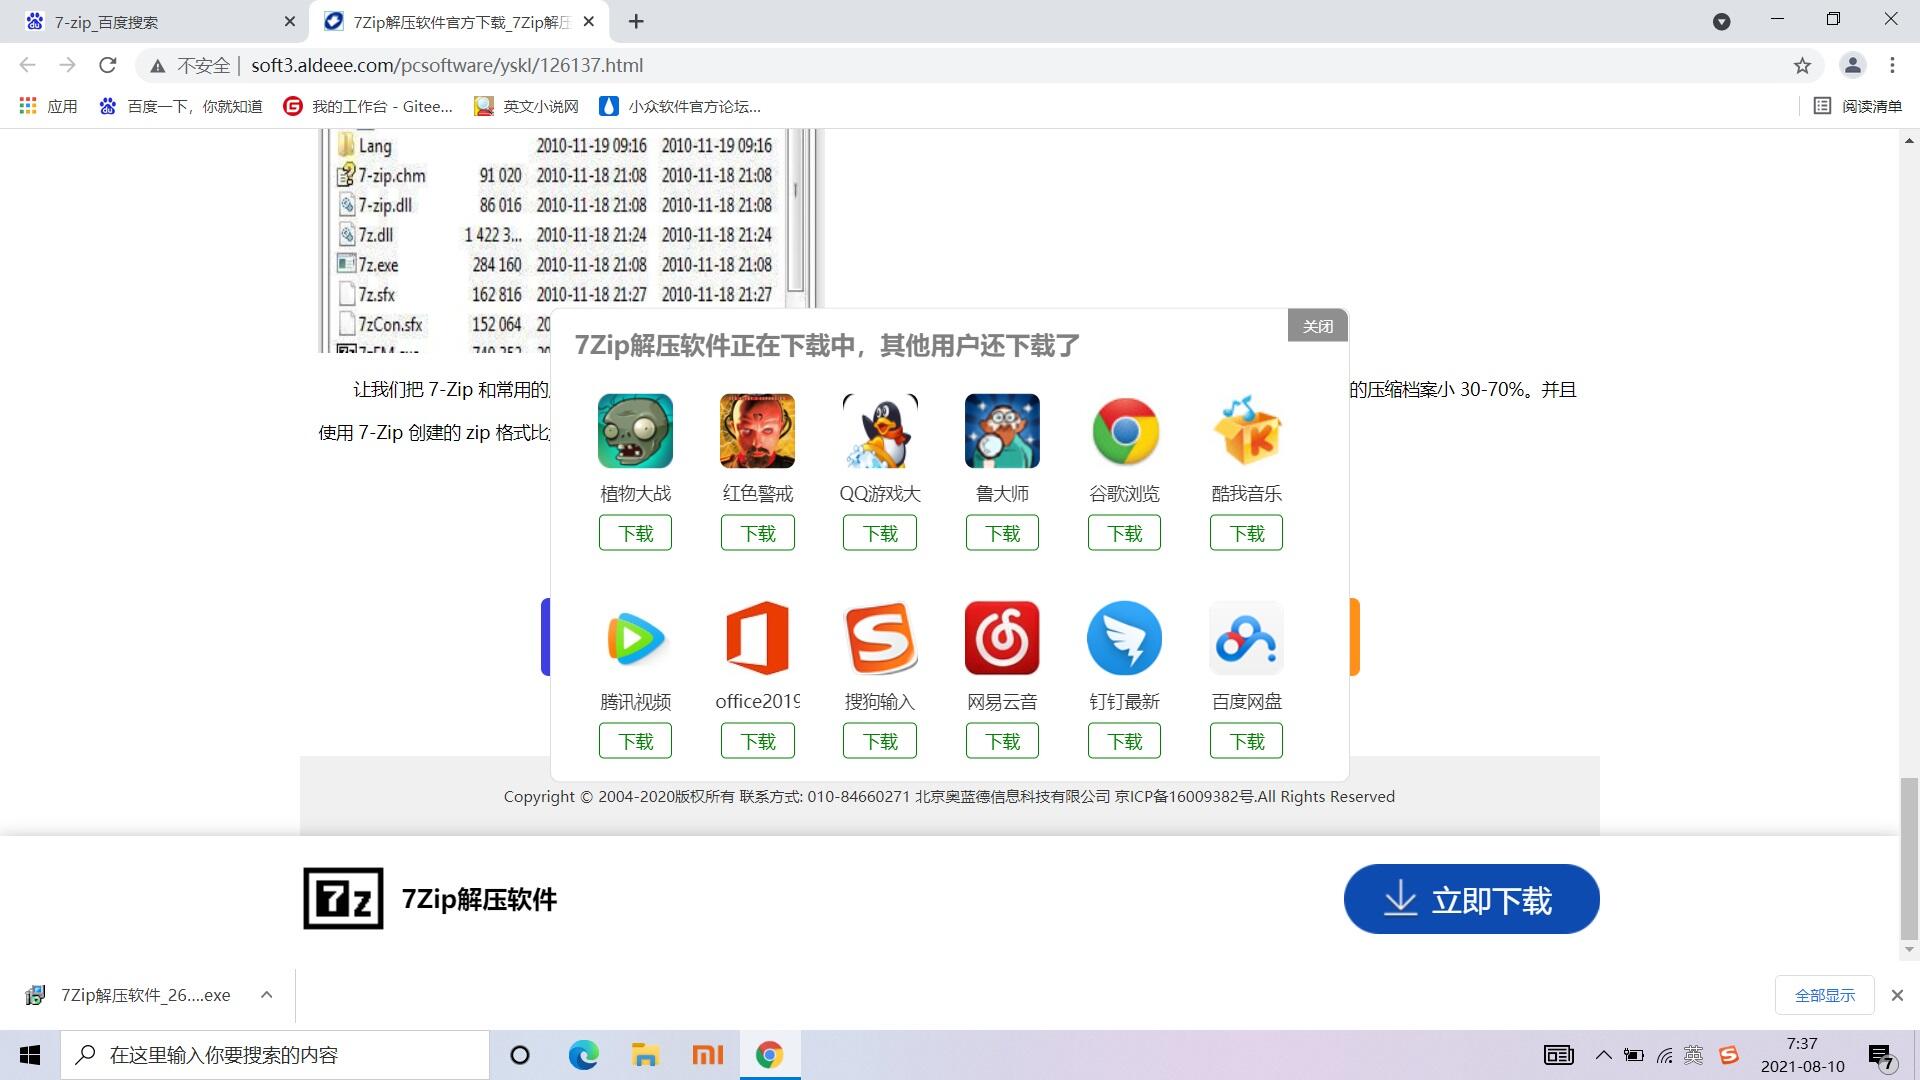The image size is (1920, 1080).
Task: Click the 钉钉最新 app icon
Action: [x=1124, y=637]
